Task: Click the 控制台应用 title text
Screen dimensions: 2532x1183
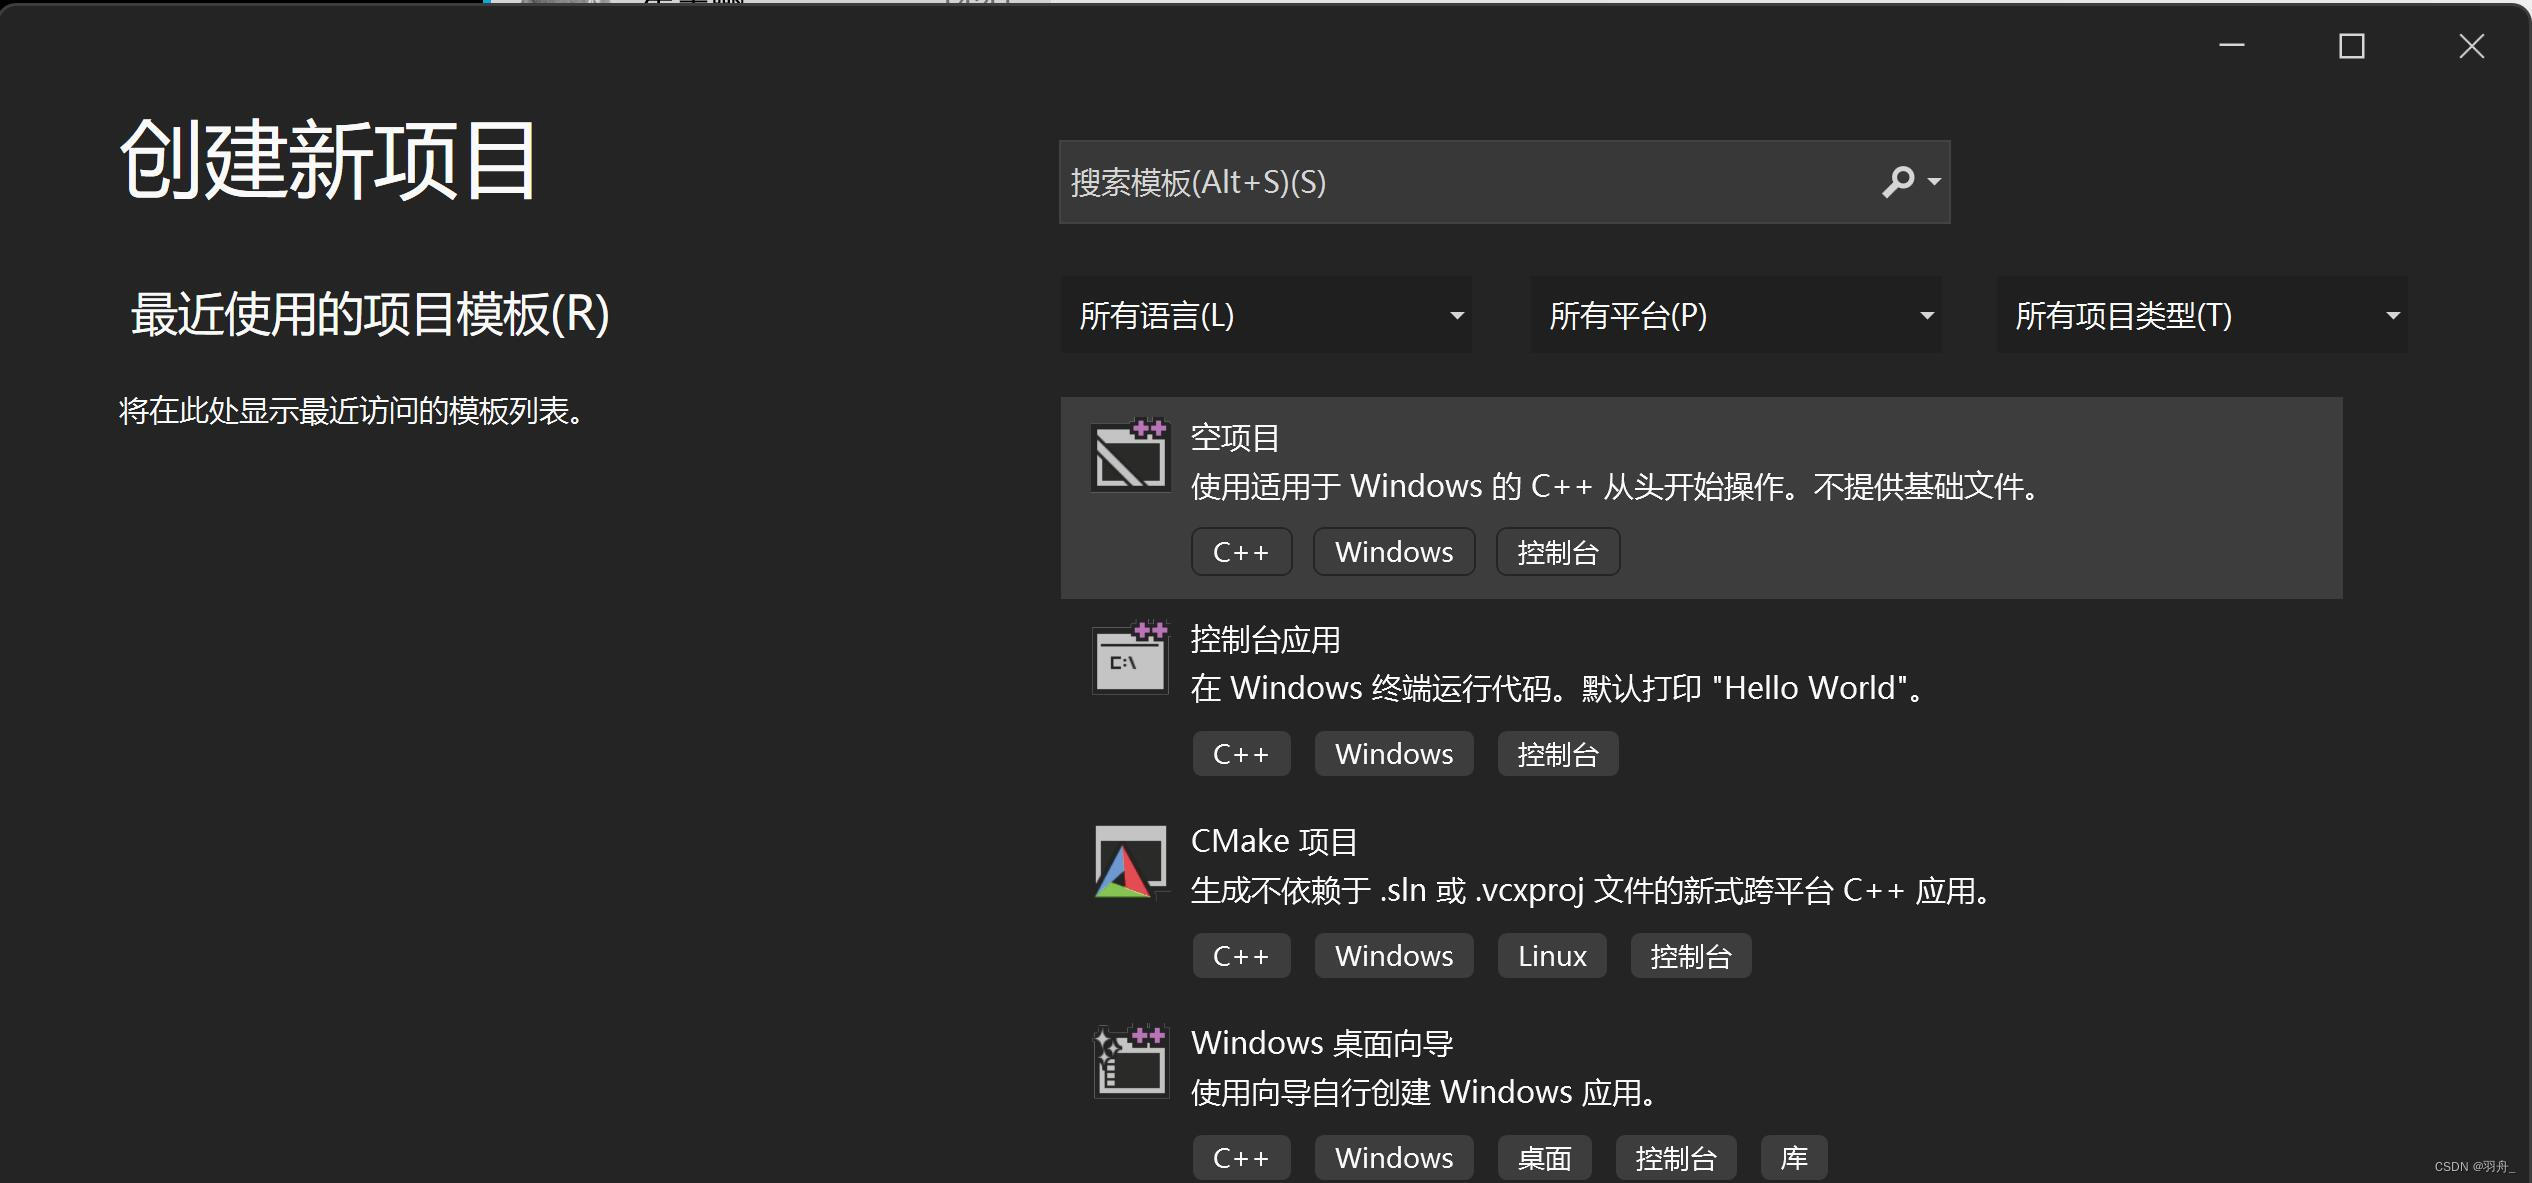Action: click(x=1265, y=640)
